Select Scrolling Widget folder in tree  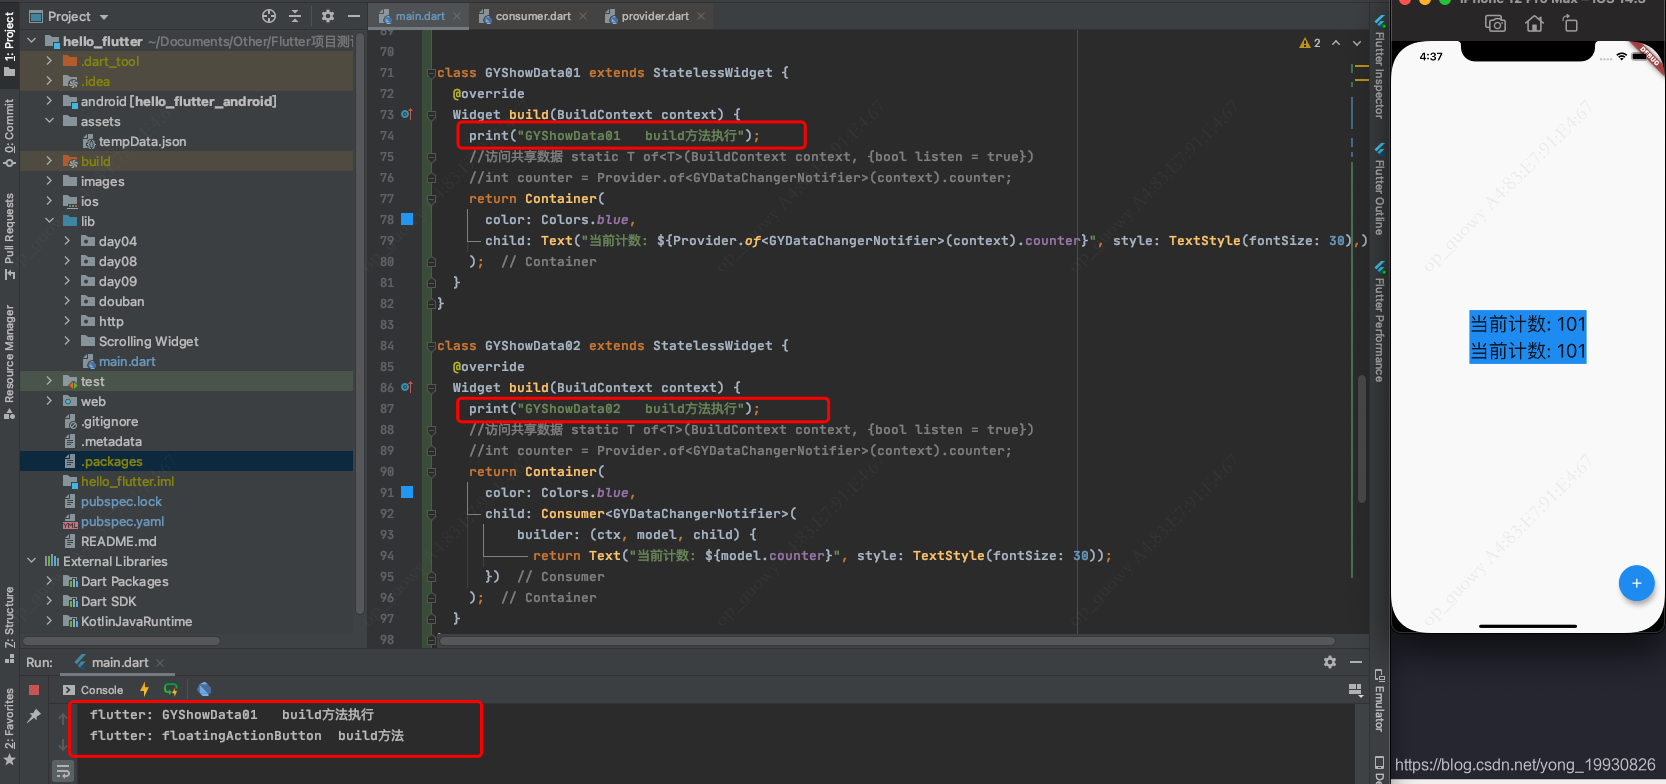tap(148, 341)
